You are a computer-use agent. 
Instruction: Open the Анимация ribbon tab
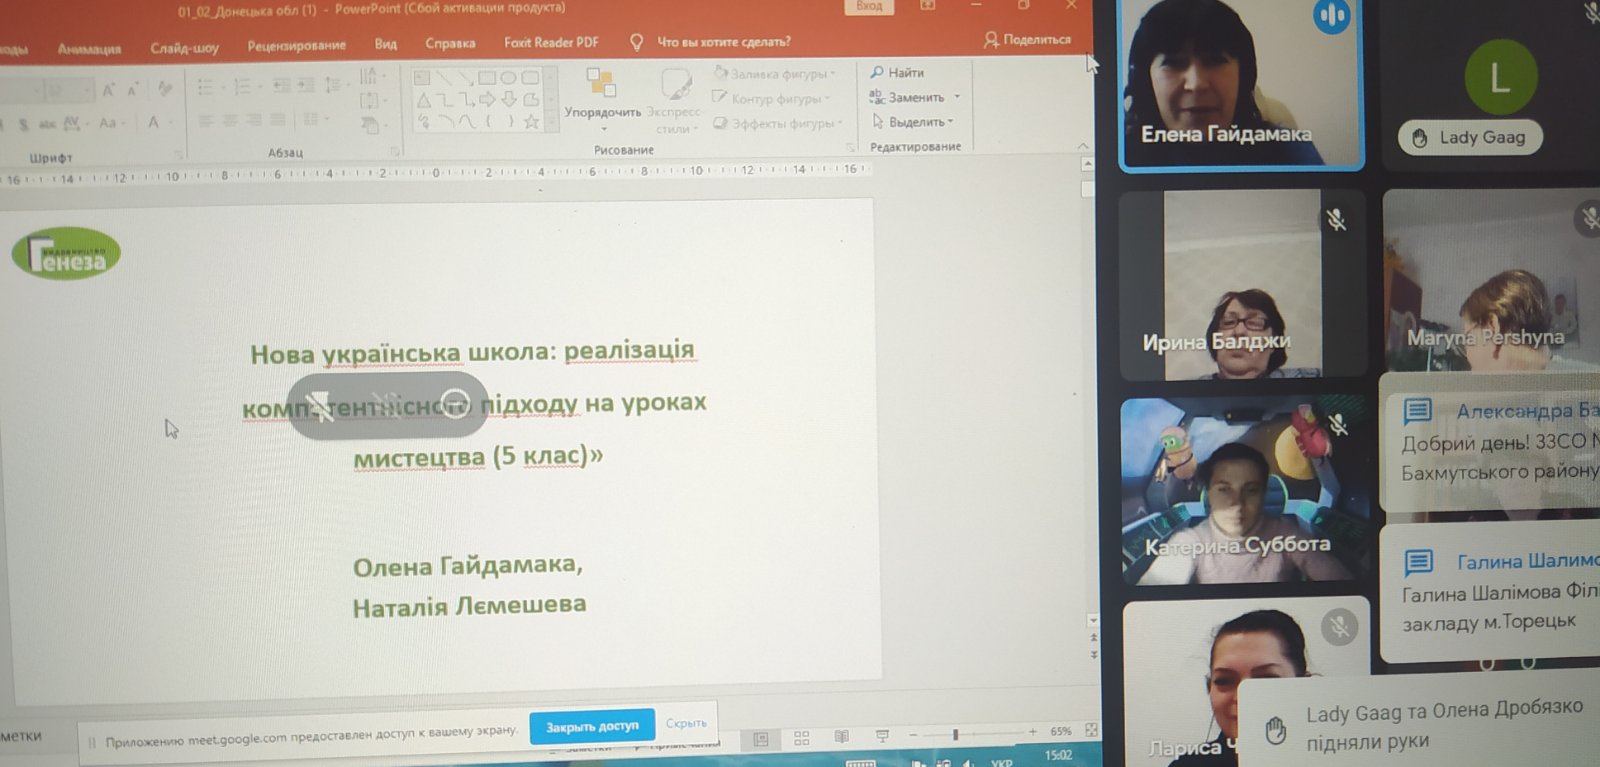click(x=89, y=48)
